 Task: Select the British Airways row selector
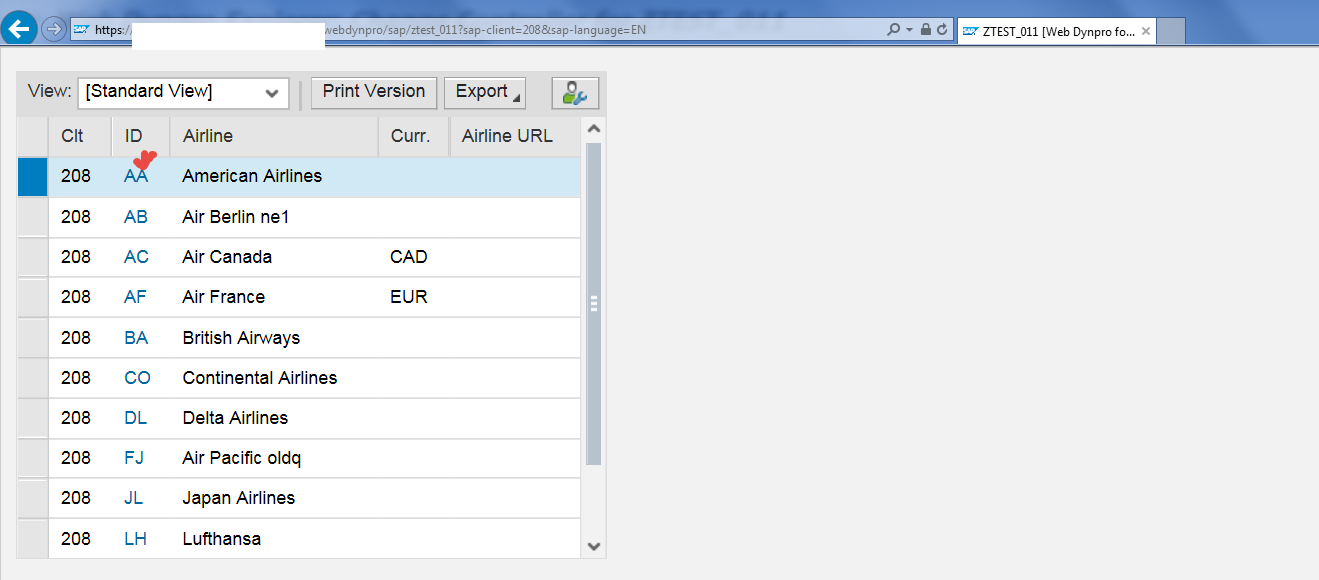pyautogui.click(x=33, y=338)
